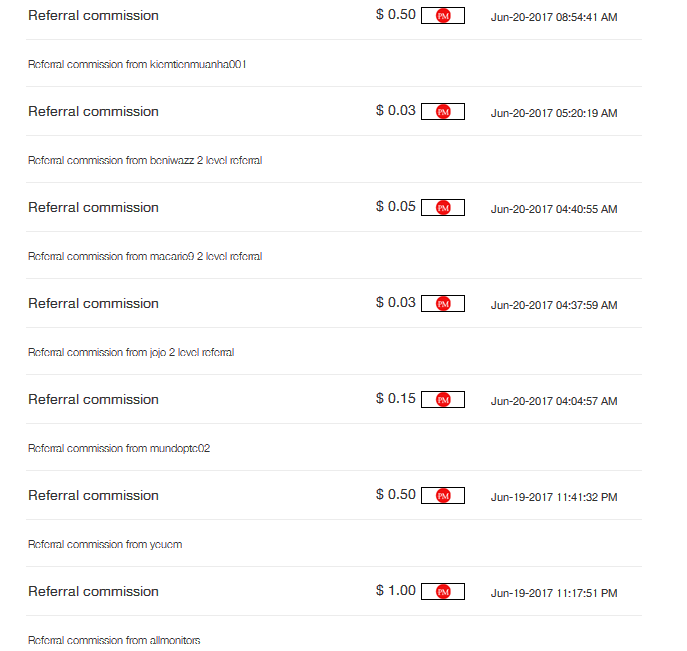
Task: Select the referral commission from allmonitors line
Action: tap(114, 640)
